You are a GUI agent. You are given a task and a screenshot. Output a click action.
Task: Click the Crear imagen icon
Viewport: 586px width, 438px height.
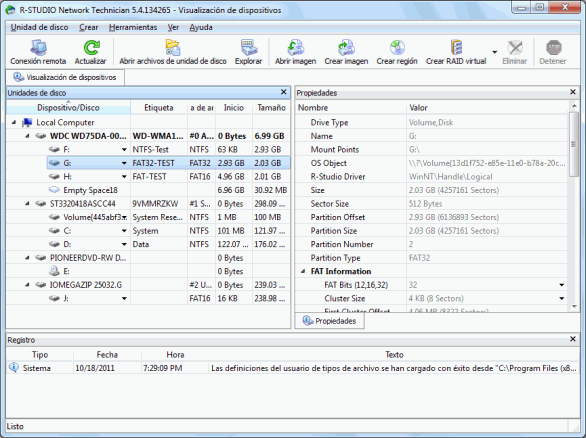tap(346, 48)
